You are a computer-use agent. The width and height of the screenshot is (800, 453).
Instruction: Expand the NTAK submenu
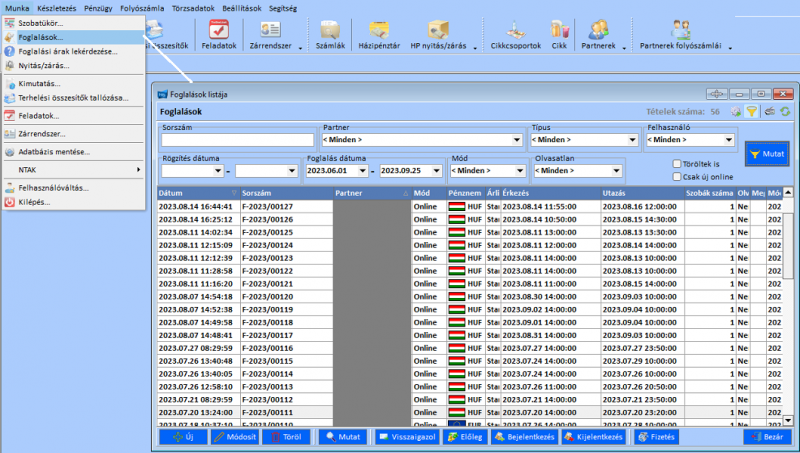pyautogui.click(x=73, y=170)
